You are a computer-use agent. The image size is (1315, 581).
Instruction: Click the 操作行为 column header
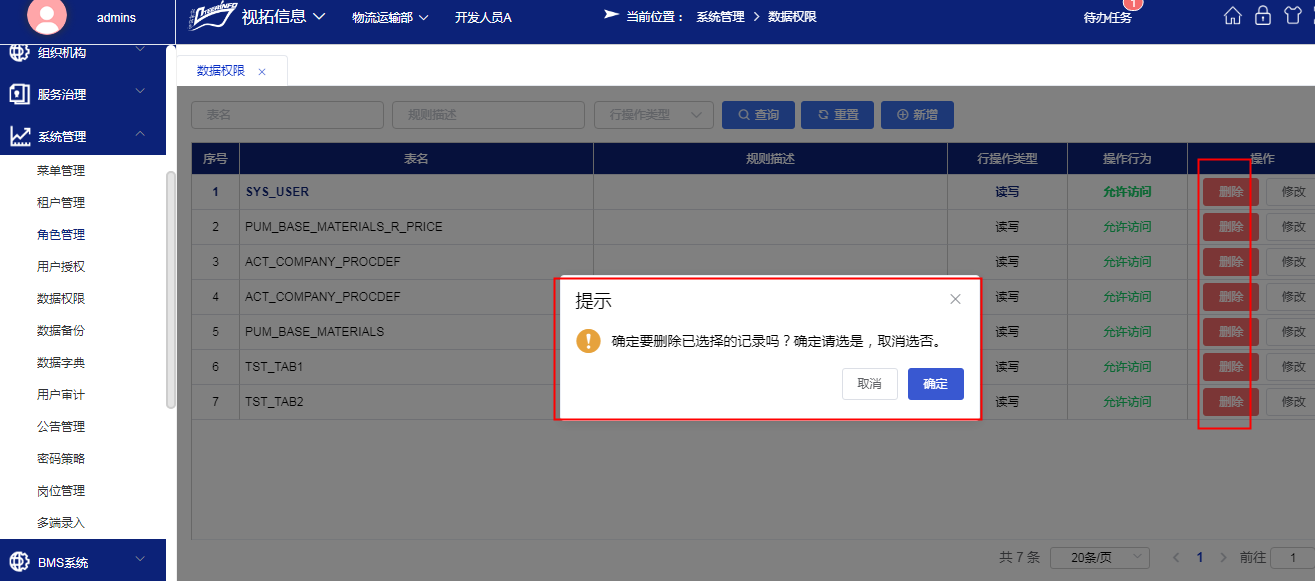tap(1127, 159)
